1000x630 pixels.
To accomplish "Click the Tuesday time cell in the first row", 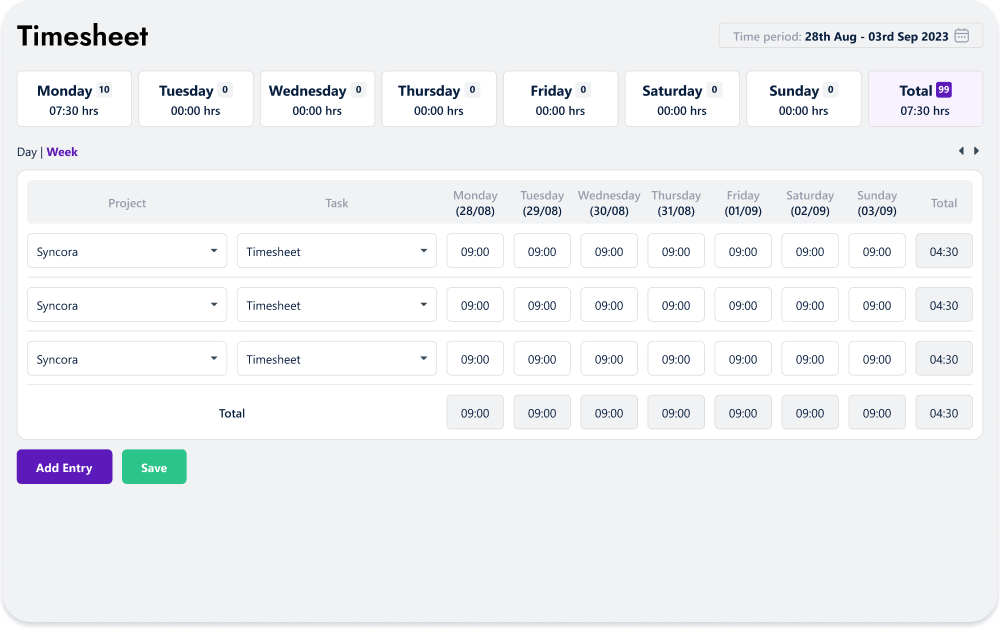I will click(x=541, y=251).
